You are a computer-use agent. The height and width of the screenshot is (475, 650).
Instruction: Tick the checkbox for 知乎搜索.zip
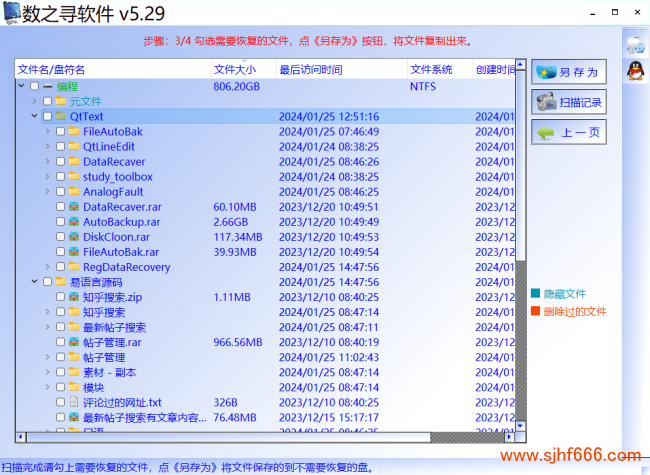point(61,297)
